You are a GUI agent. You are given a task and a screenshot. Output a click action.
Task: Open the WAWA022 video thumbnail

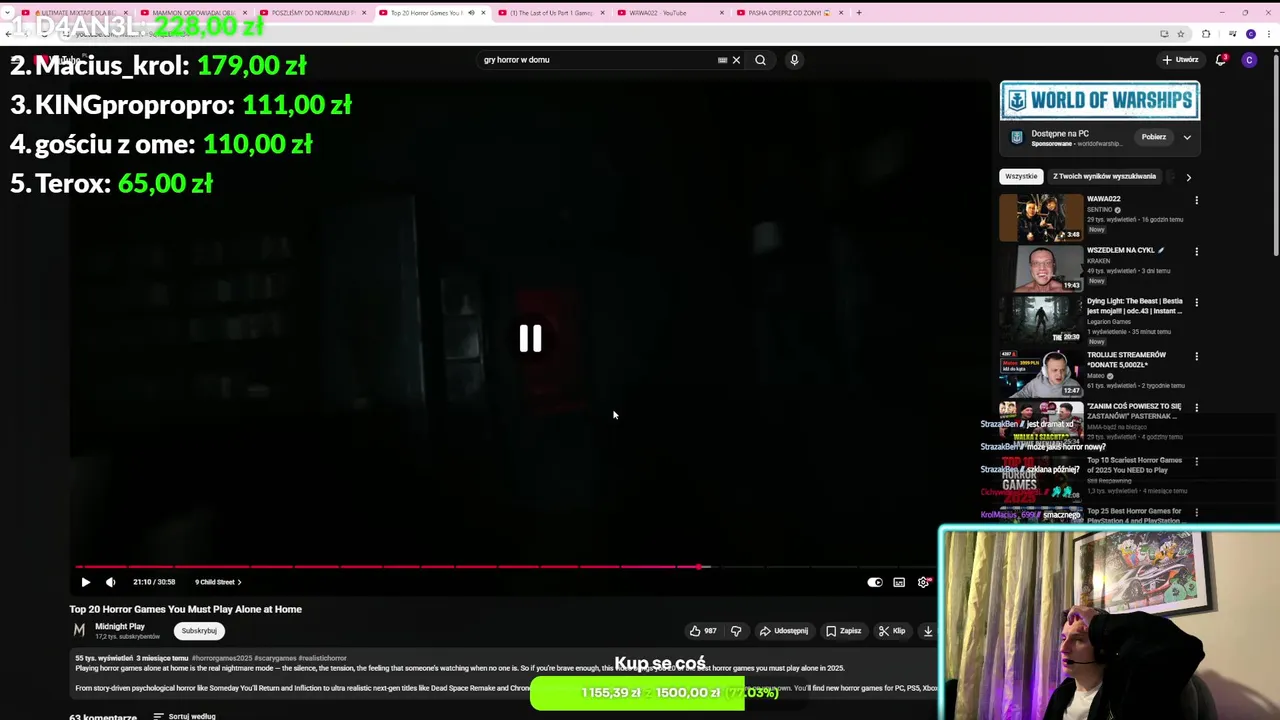[1041, 217]
